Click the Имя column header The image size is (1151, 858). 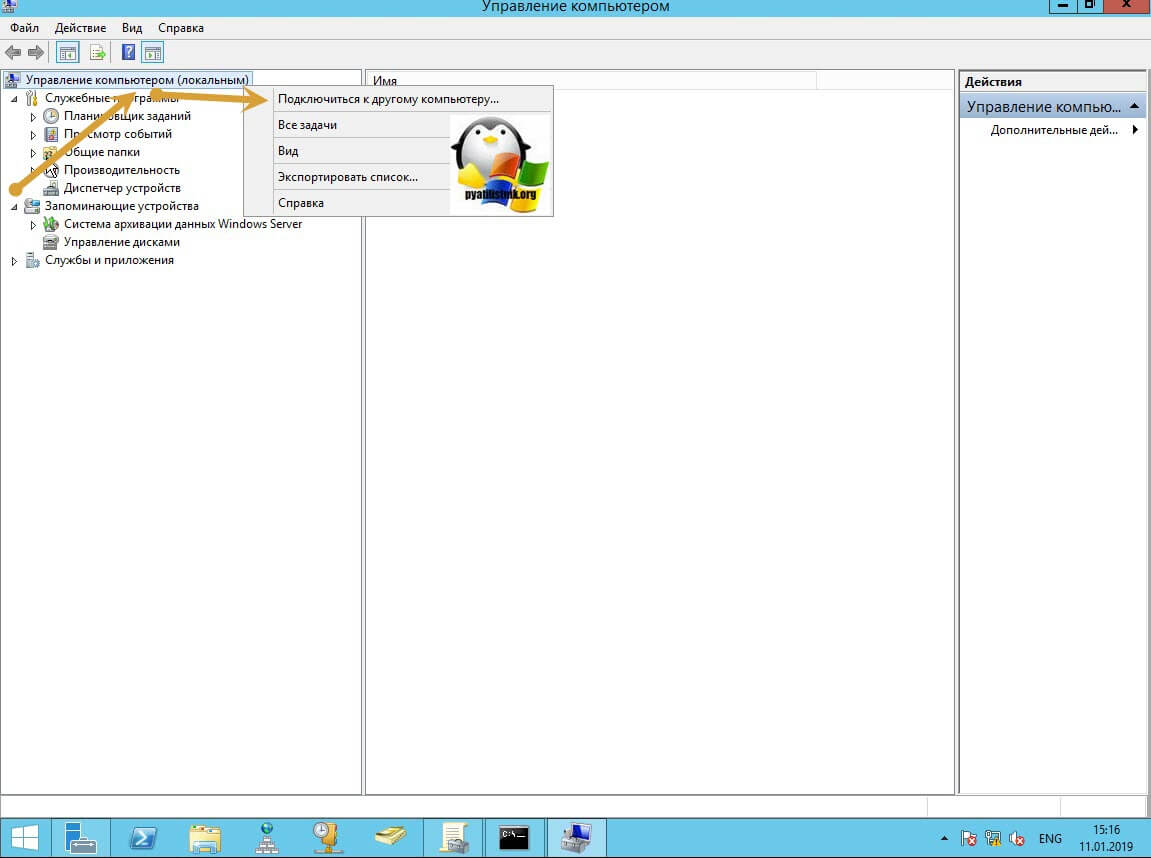pos(590,81)
